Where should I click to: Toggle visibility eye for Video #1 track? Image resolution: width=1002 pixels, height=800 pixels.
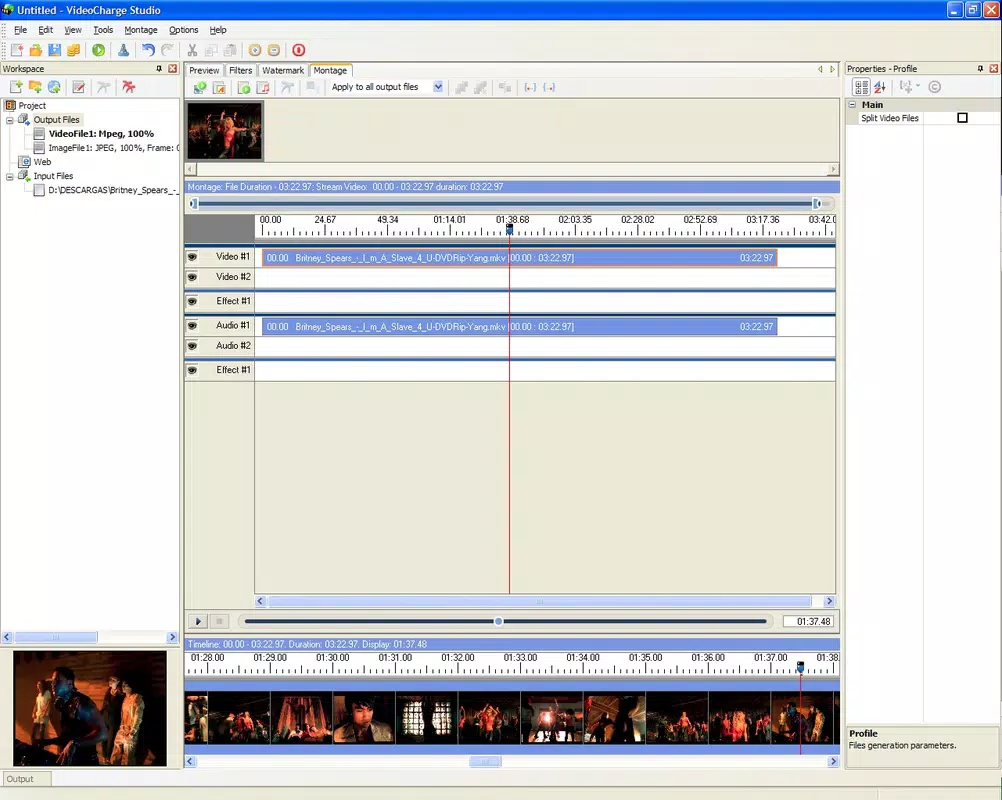pos(192,256)
